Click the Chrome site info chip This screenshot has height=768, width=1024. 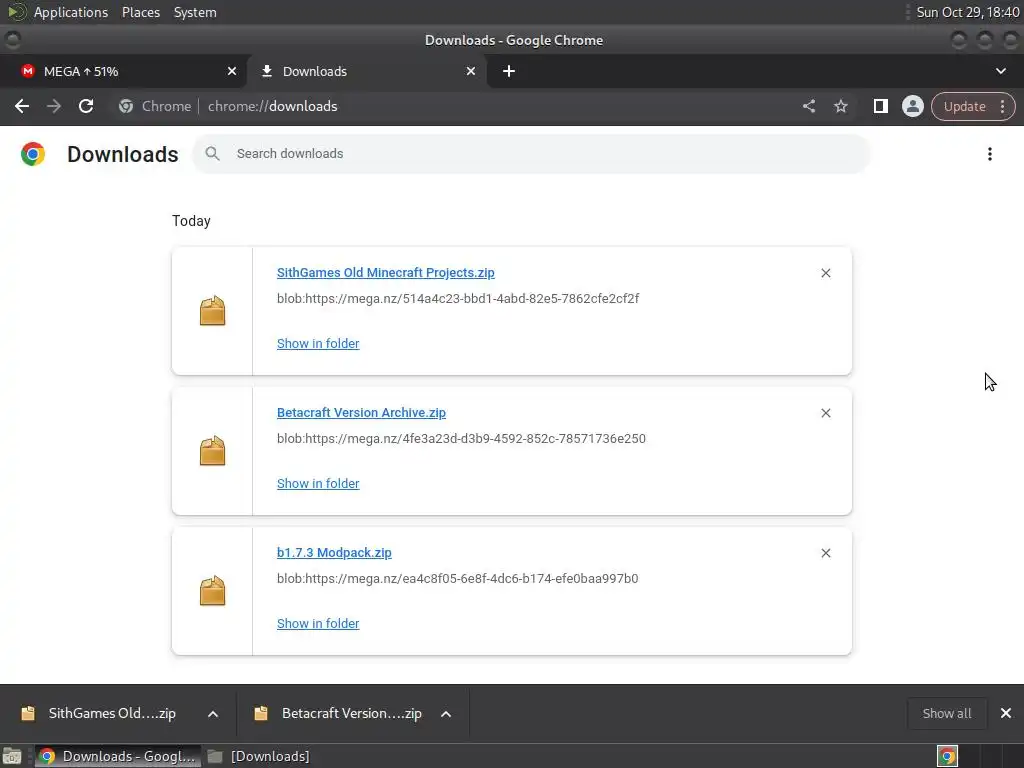tap(155, 106)
